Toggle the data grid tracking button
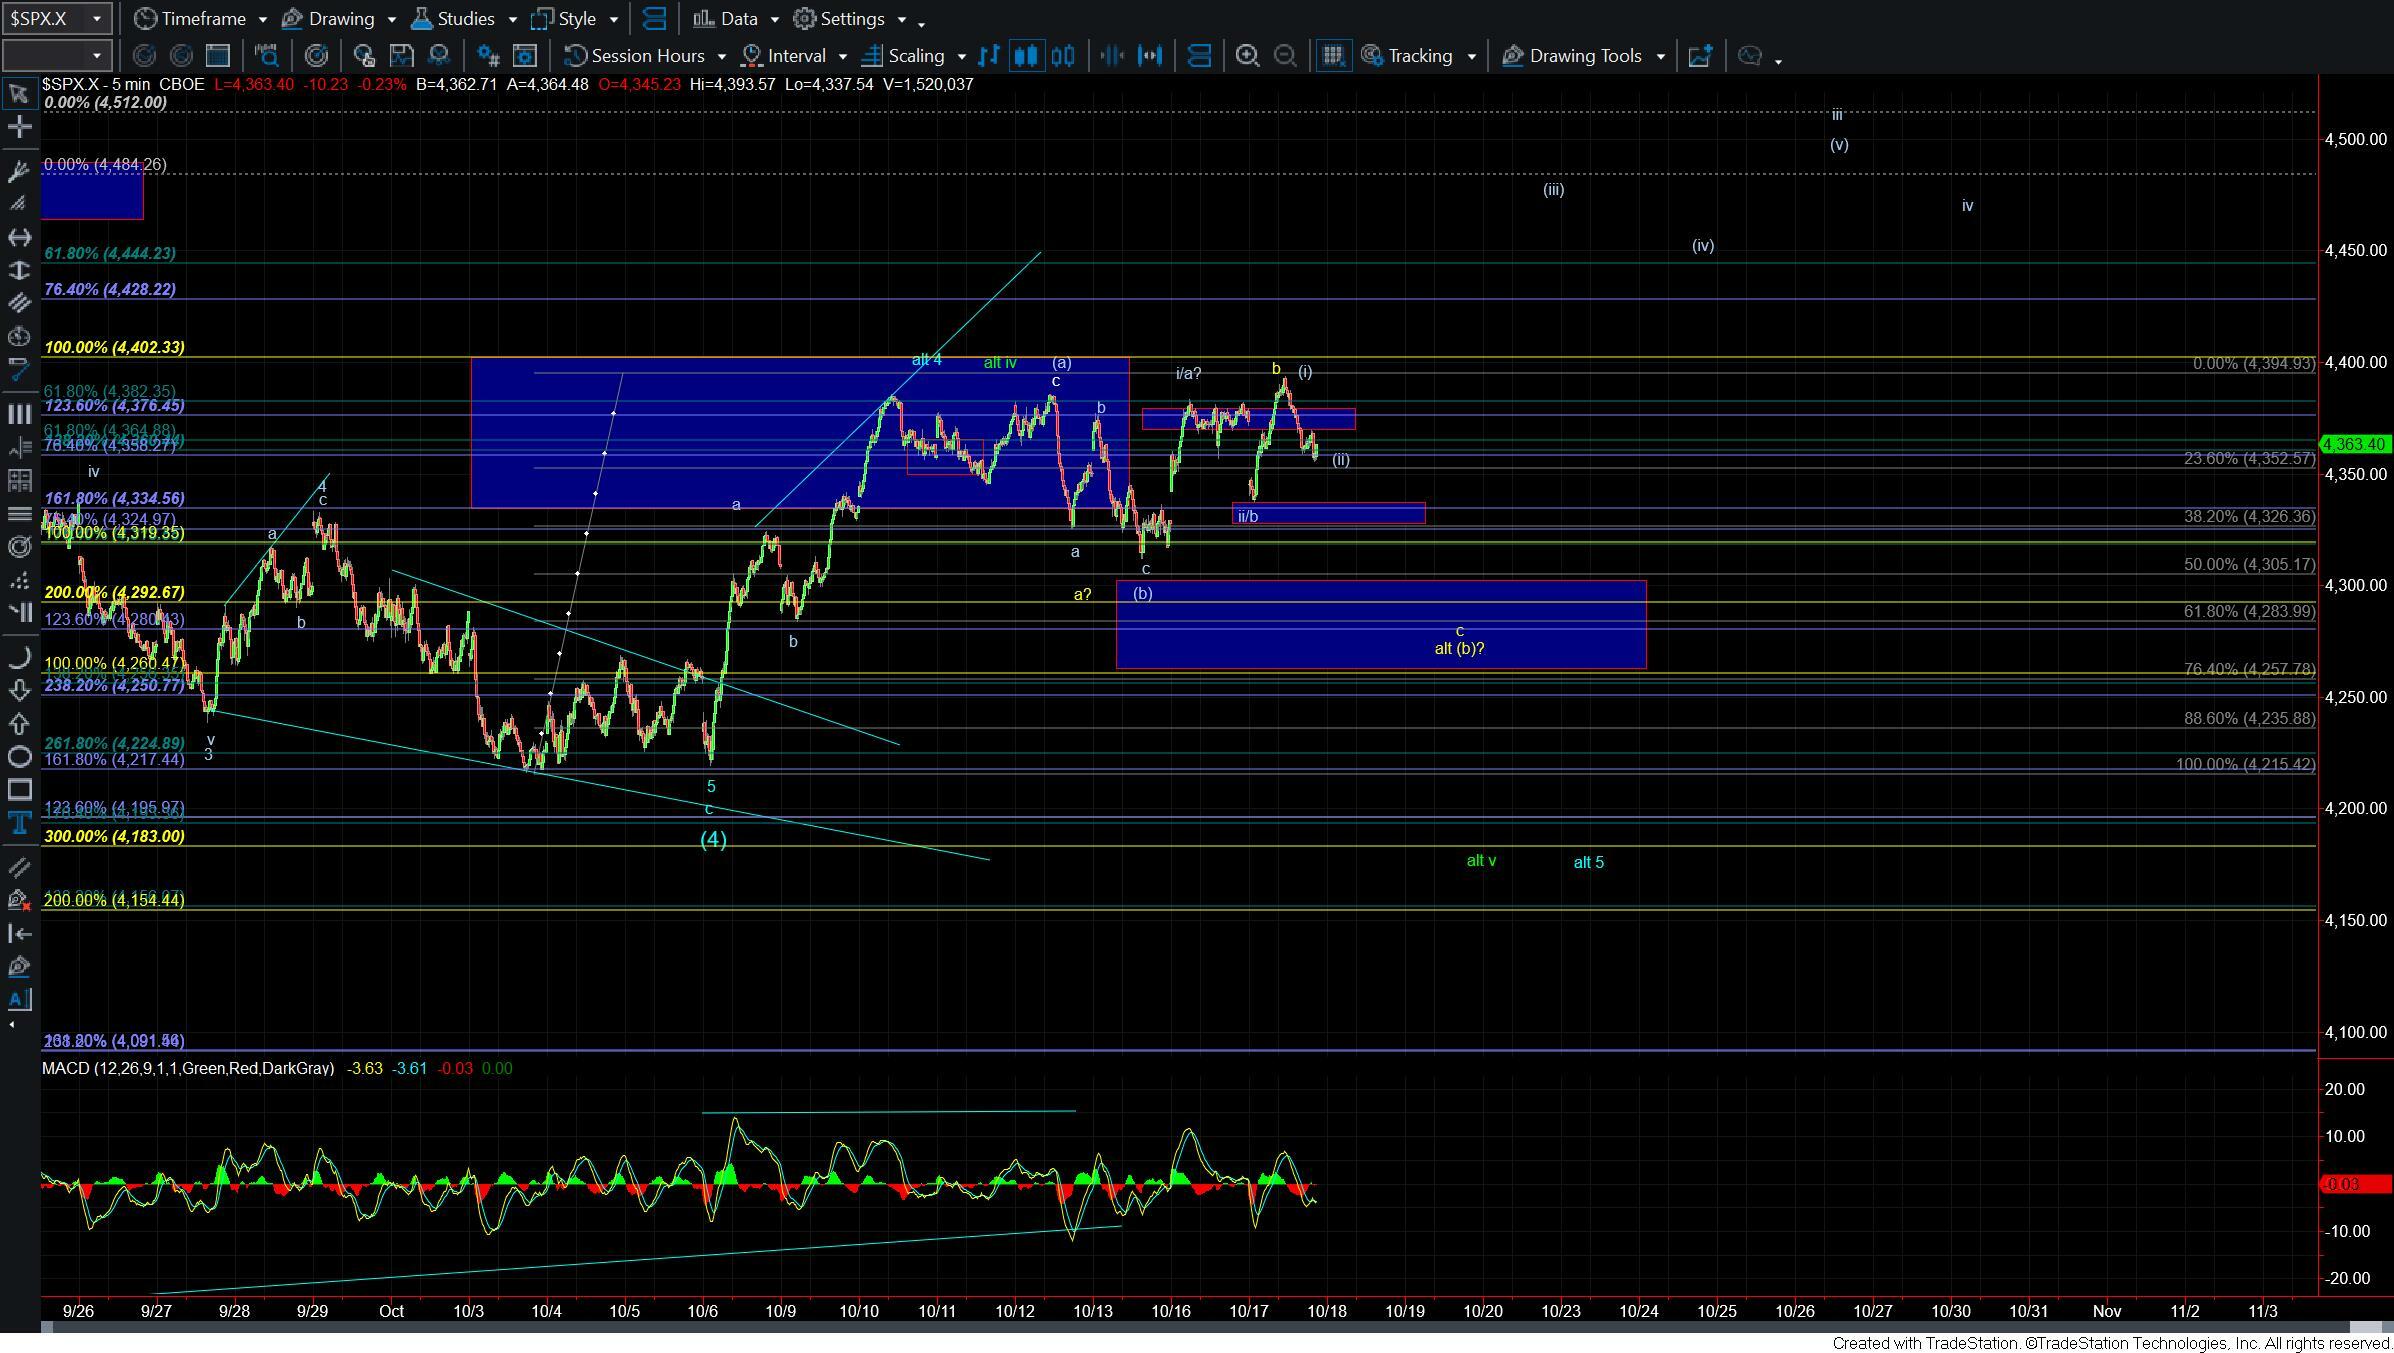Viewport: 2394px width, 1353px height. (1332, 56)
